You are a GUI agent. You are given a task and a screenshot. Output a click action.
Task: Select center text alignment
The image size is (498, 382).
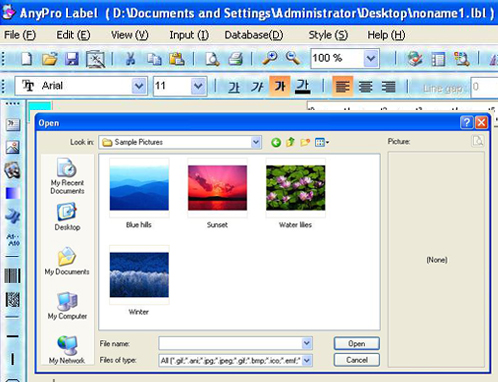(x=366, y=87)
